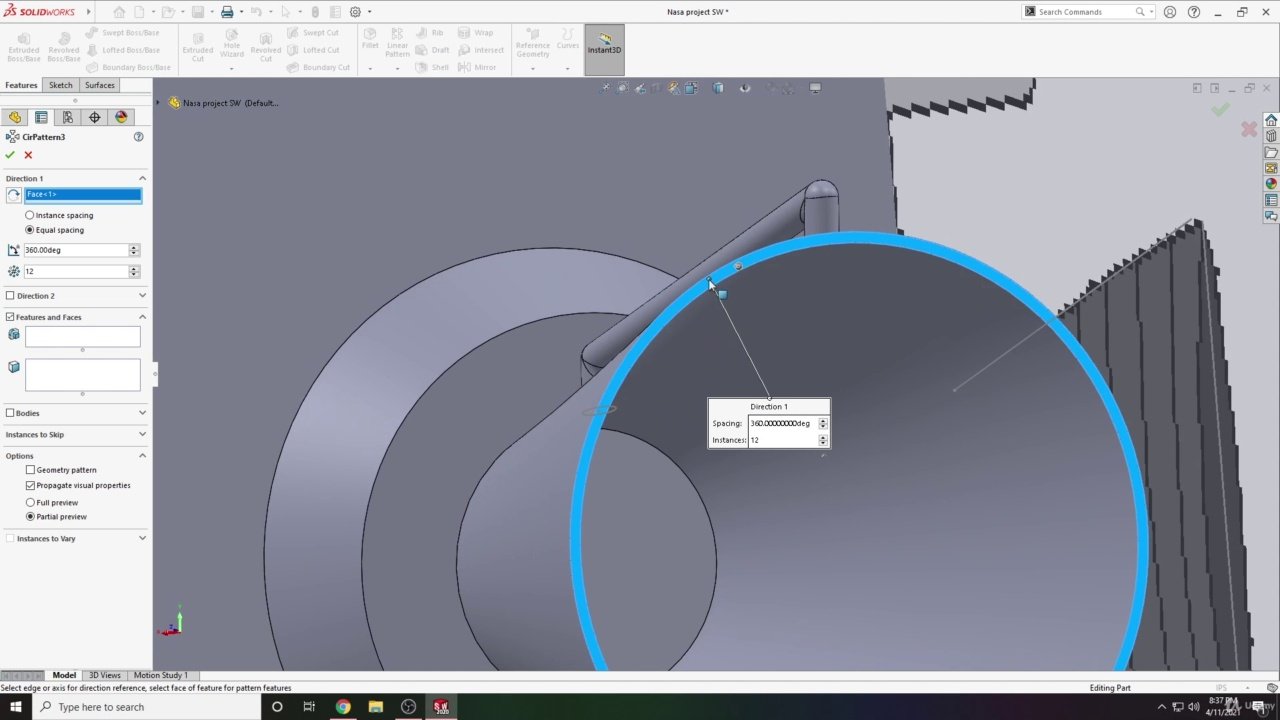Click the Instant3D tool
Image resolution: width=1280 pixels, height=720 pixels.
point(604,45)
